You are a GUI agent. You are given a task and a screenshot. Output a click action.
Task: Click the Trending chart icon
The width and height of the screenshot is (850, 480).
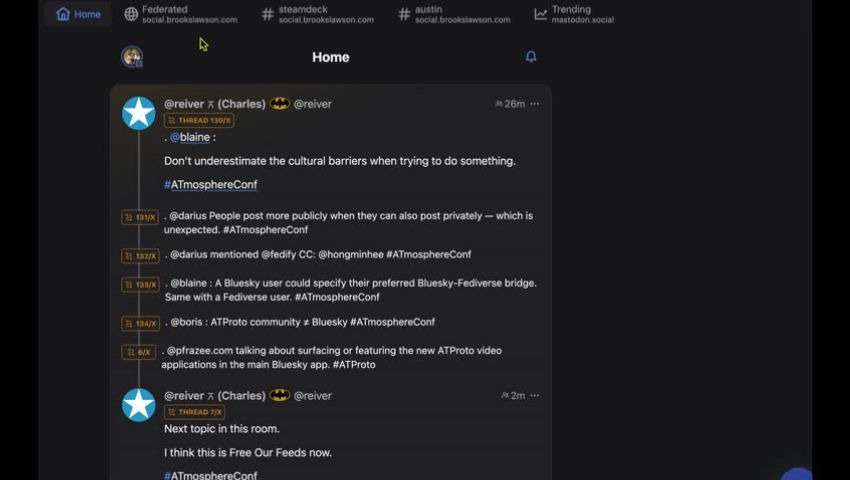click(x=540, y=14)
